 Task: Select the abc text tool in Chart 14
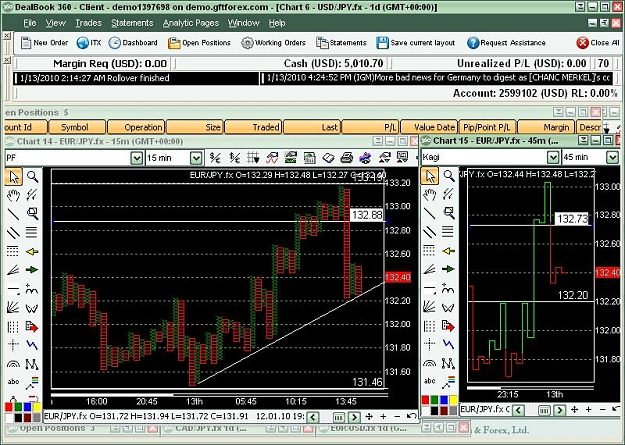pyautogui.click(x=14, y=382)
